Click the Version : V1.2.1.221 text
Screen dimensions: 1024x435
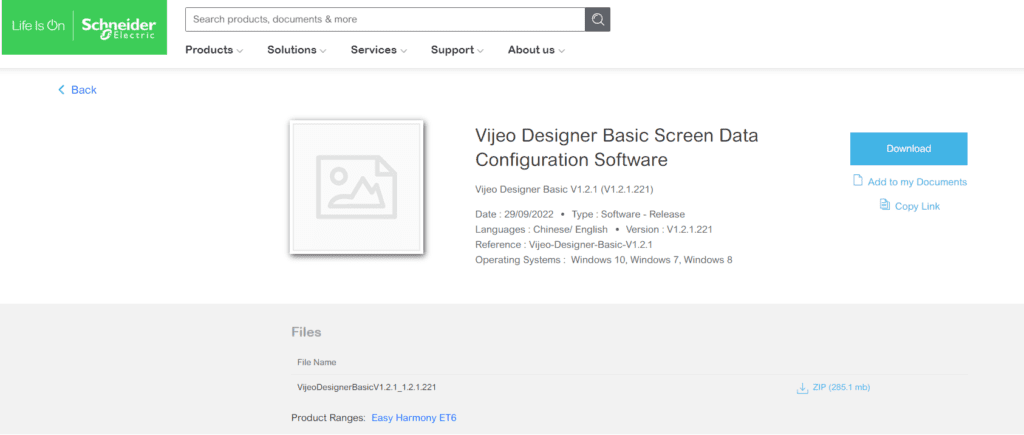(x=669, y=229)
